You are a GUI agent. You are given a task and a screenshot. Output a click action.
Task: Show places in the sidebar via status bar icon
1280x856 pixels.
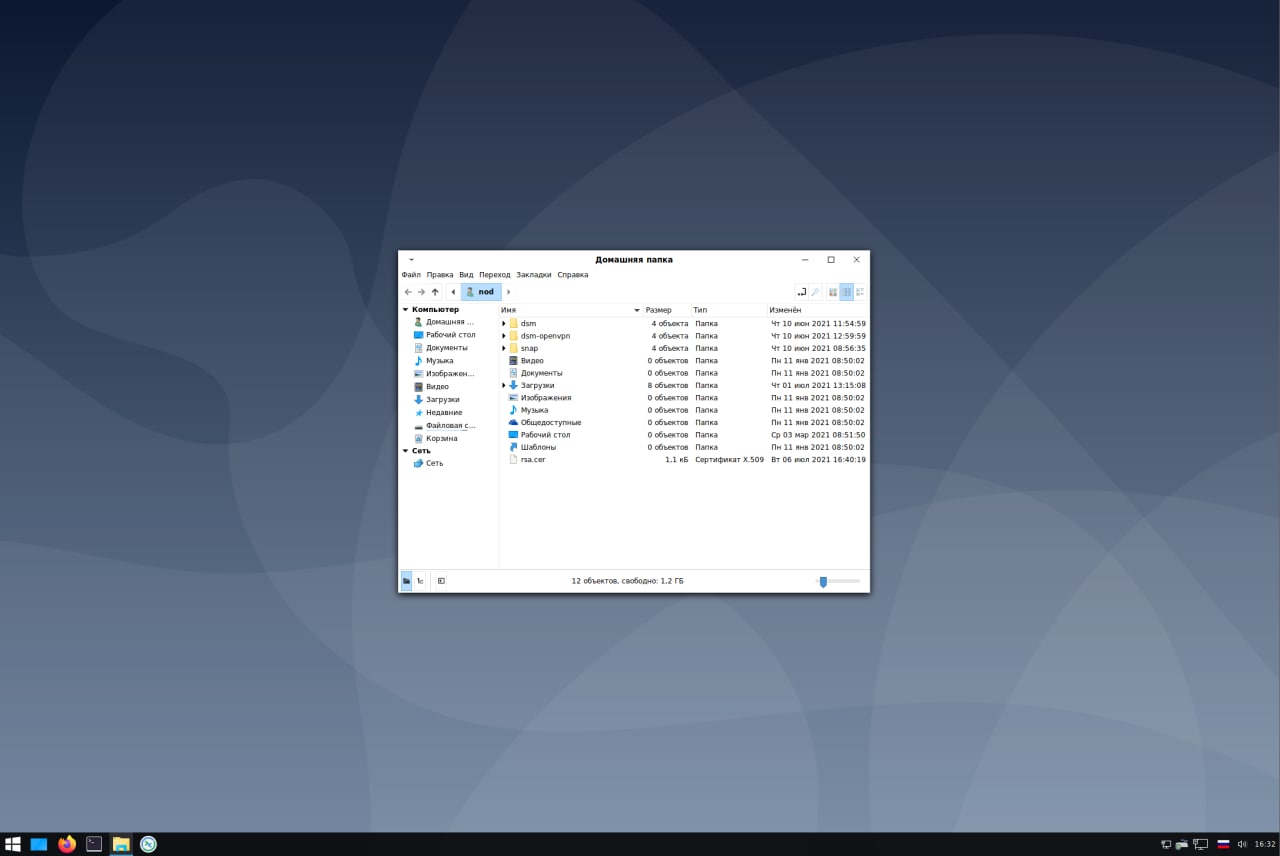[406, 581]
